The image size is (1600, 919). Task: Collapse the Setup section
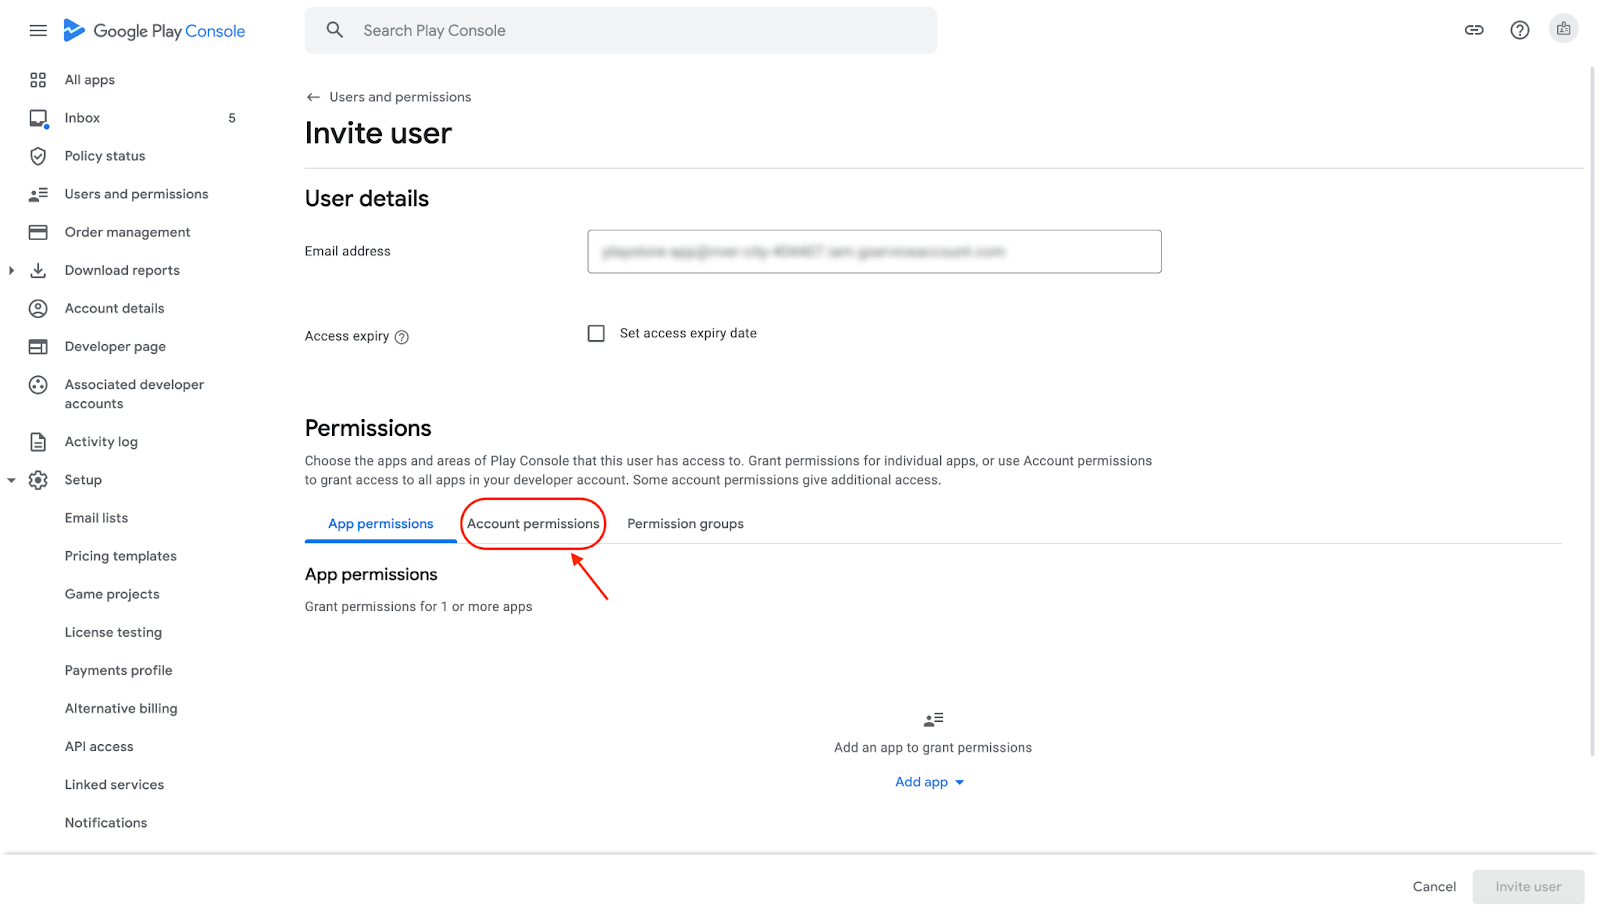tap(11, 480)
